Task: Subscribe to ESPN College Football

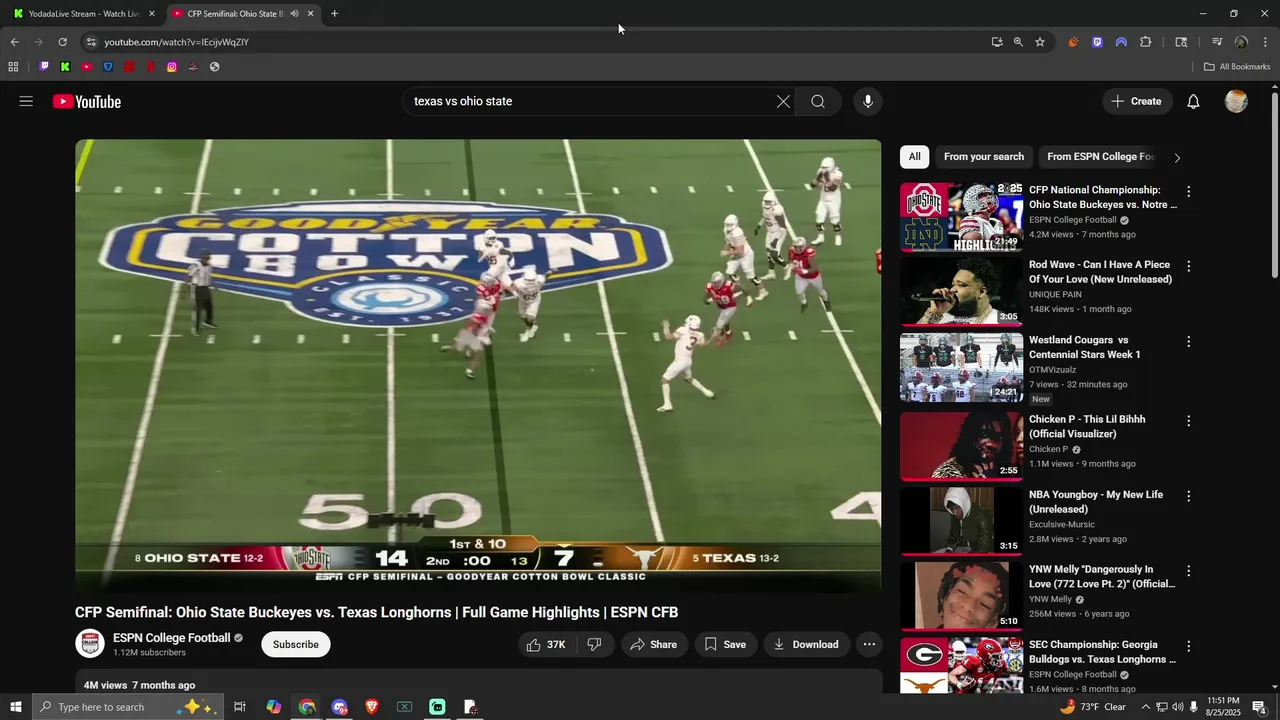Action: pos(296,645)
